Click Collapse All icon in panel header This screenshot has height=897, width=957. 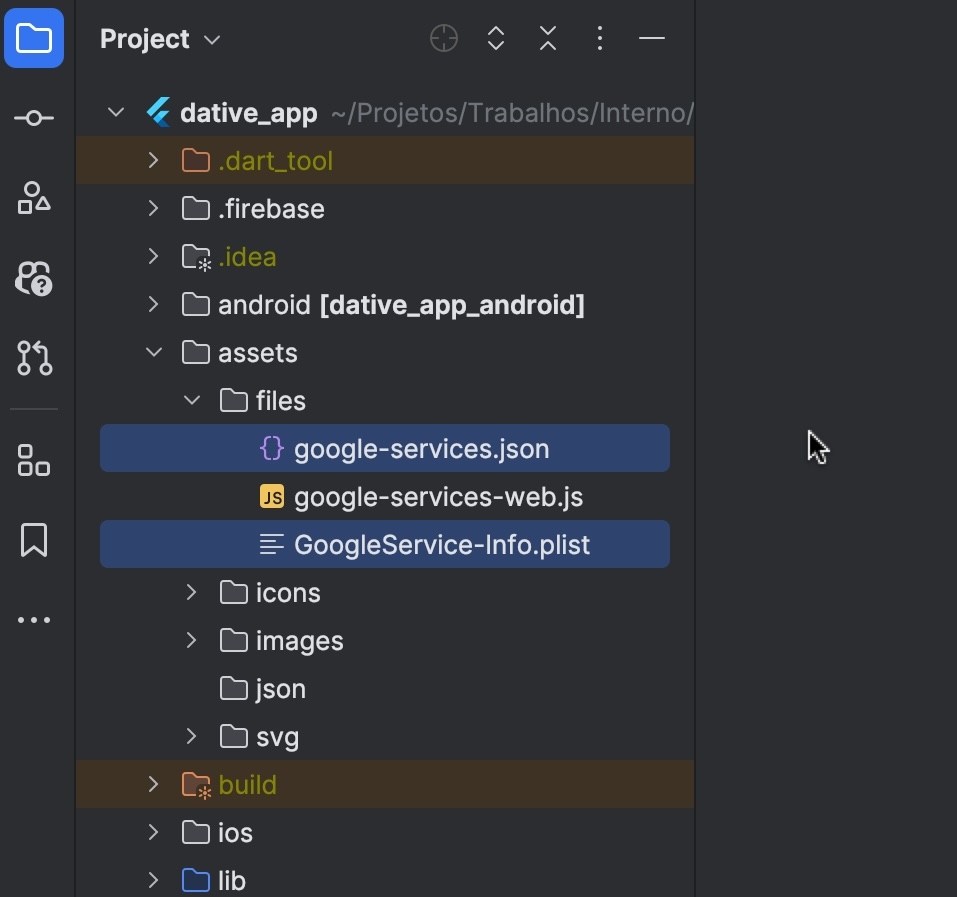click(x=548, y=39)
